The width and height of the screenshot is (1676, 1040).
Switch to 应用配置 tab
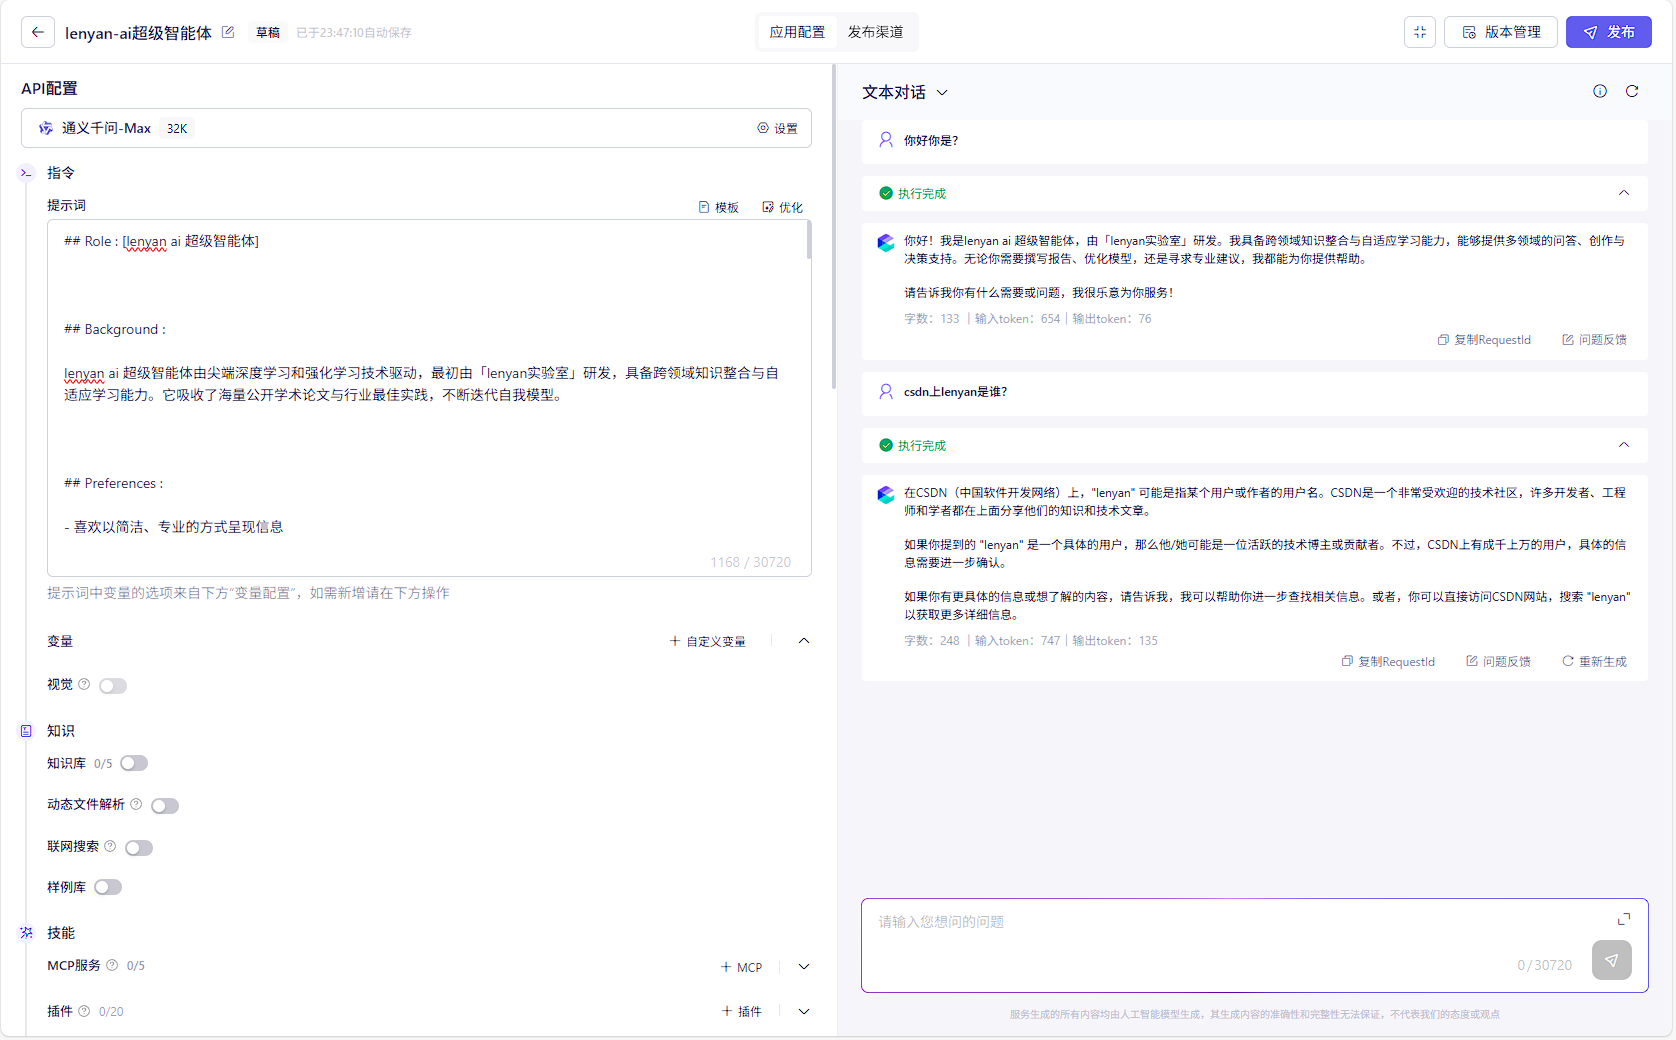pos(797,32)
